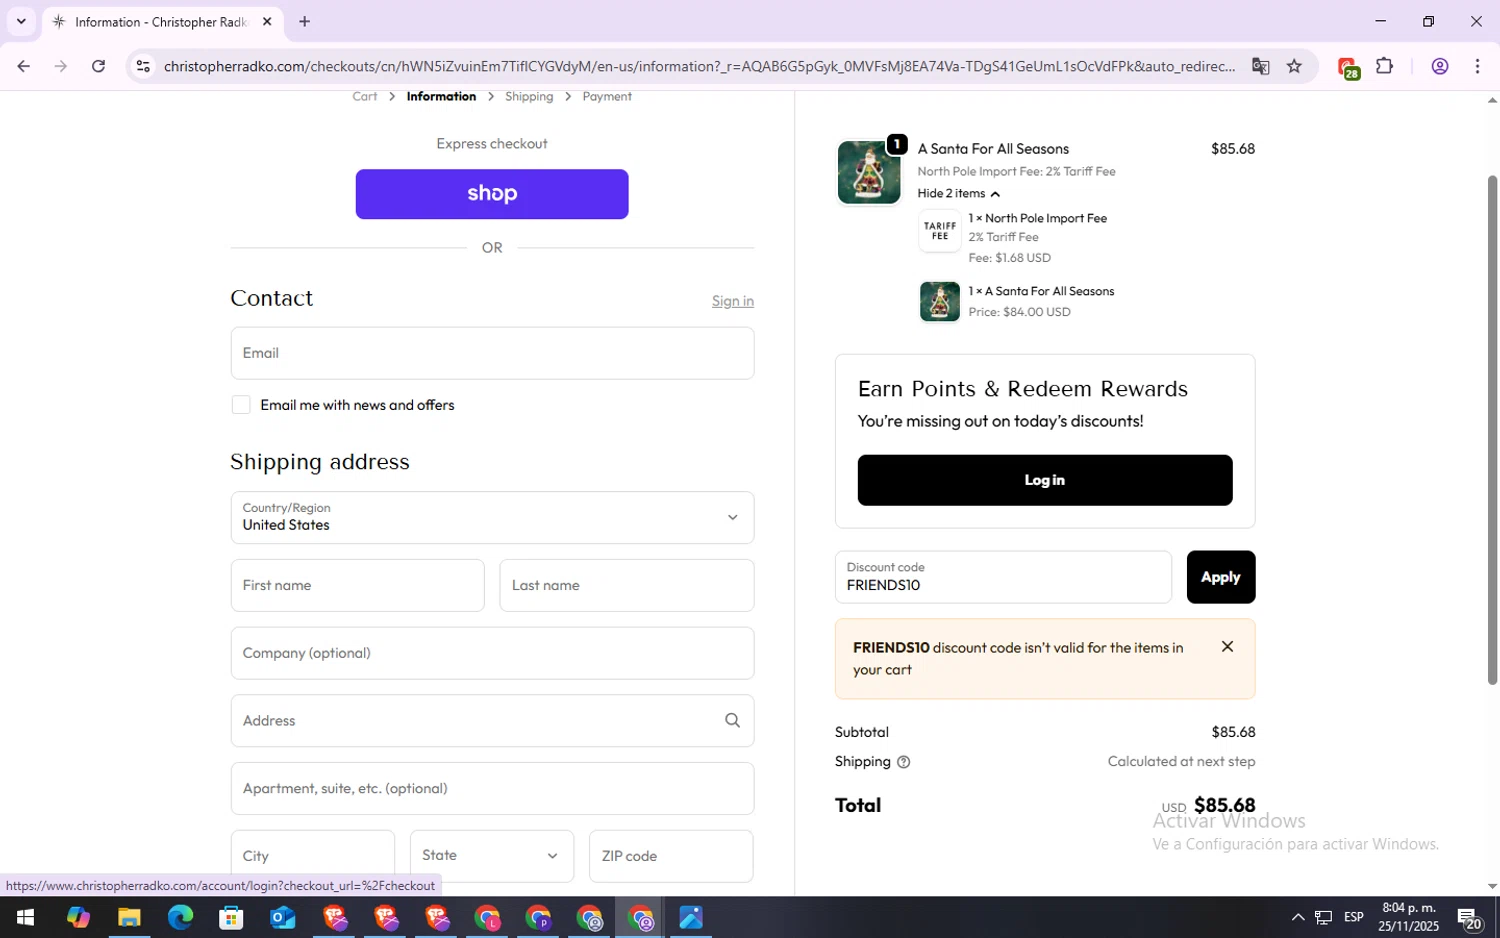Click the network icon in the system tray
1500x938 pixels.
pos(1323,917)
